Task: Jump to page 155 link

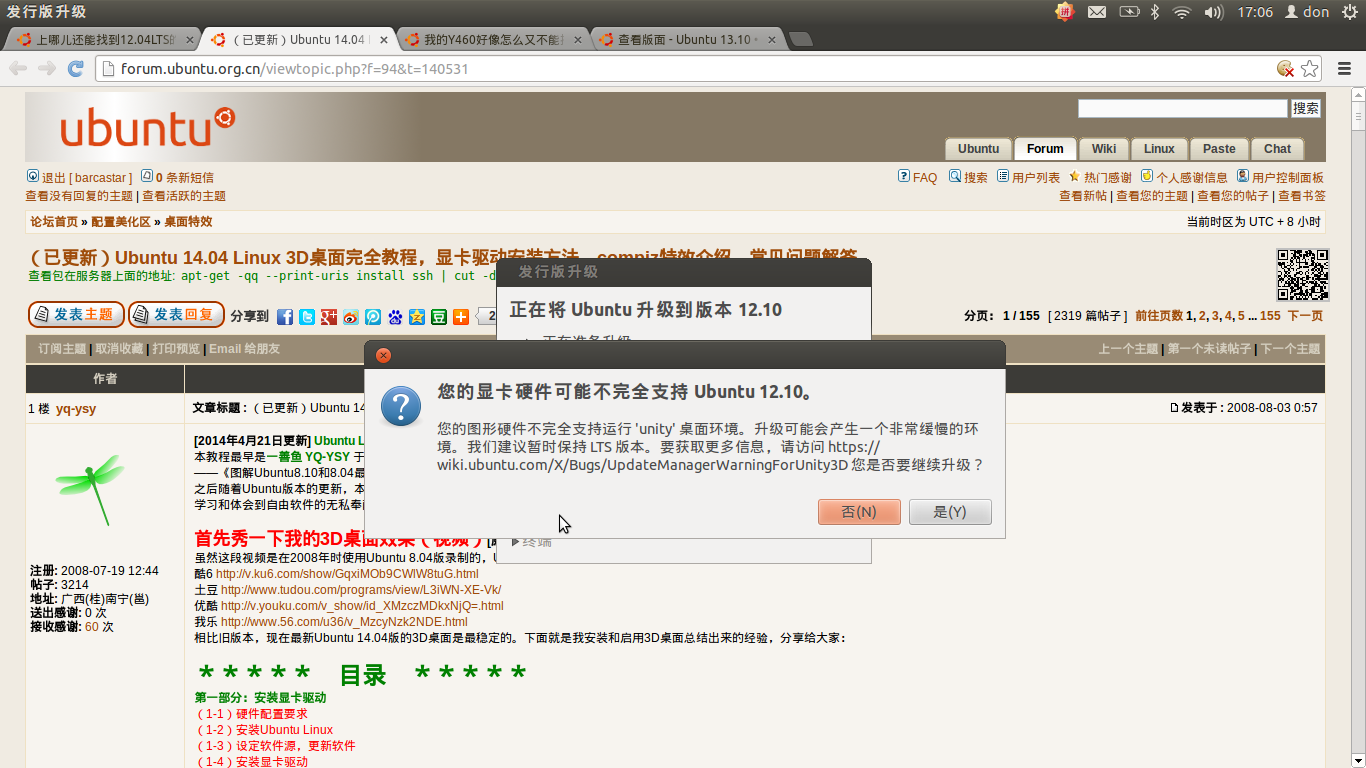Action: (1270, 316)
